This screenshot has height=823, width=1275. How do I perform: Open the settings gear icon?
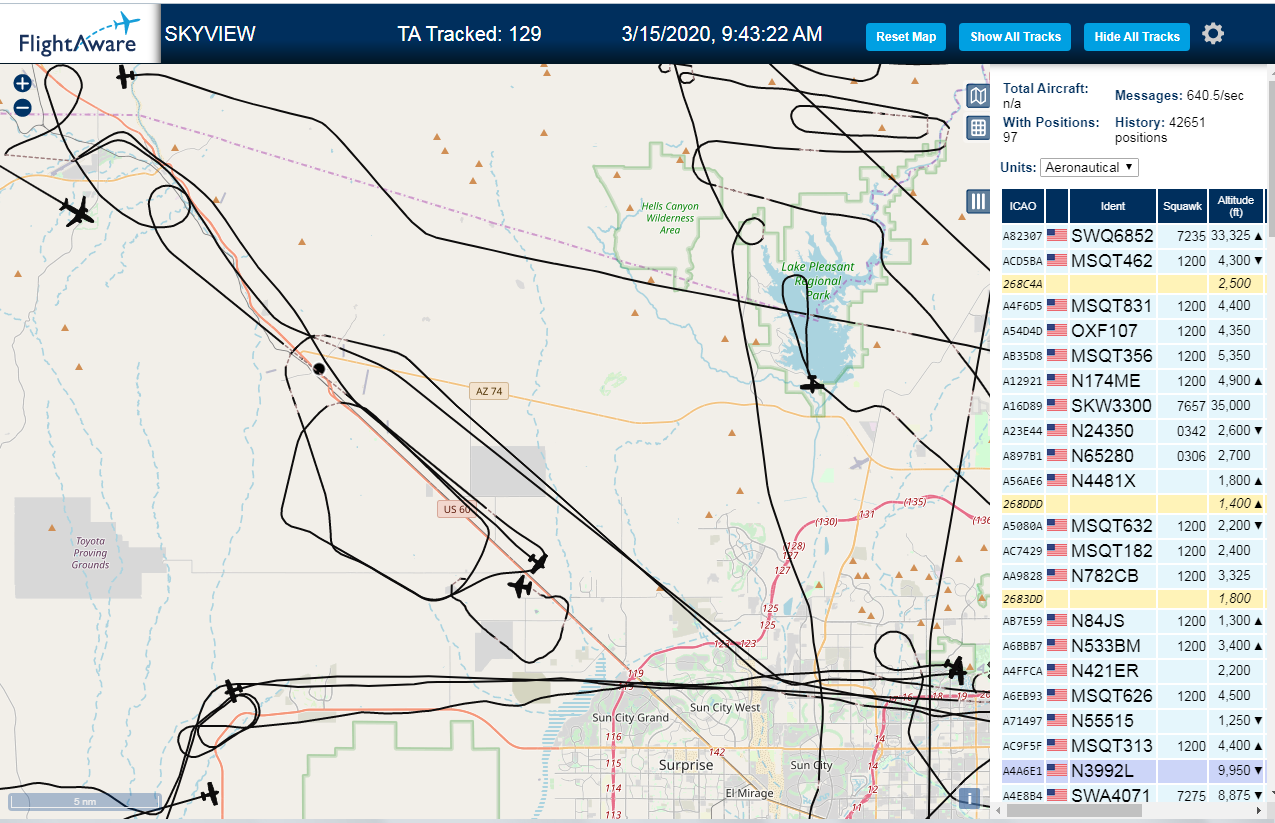coord(1213,34)
